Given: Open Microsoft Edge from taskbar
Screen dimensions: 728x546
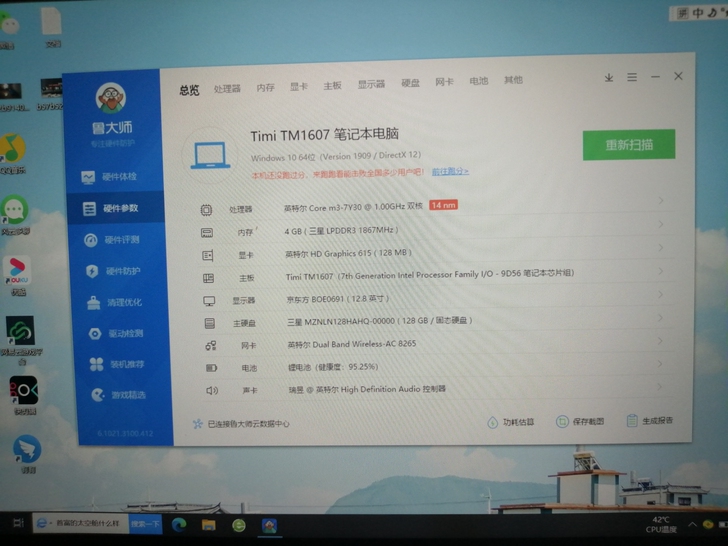Looking at the screenshot, I should tap(179, 525).
